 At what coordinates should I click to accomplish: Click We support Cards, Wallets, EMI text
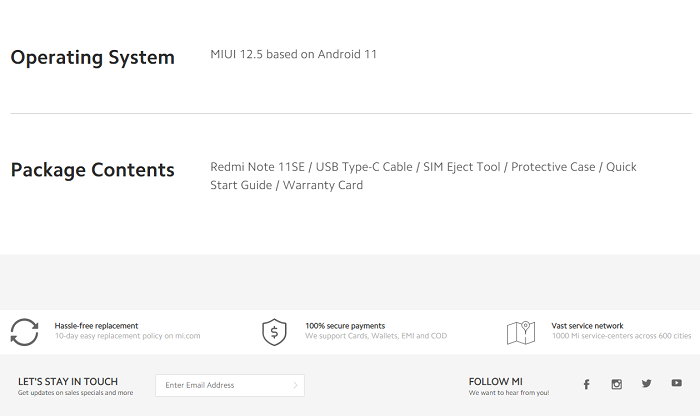[376, 336]
